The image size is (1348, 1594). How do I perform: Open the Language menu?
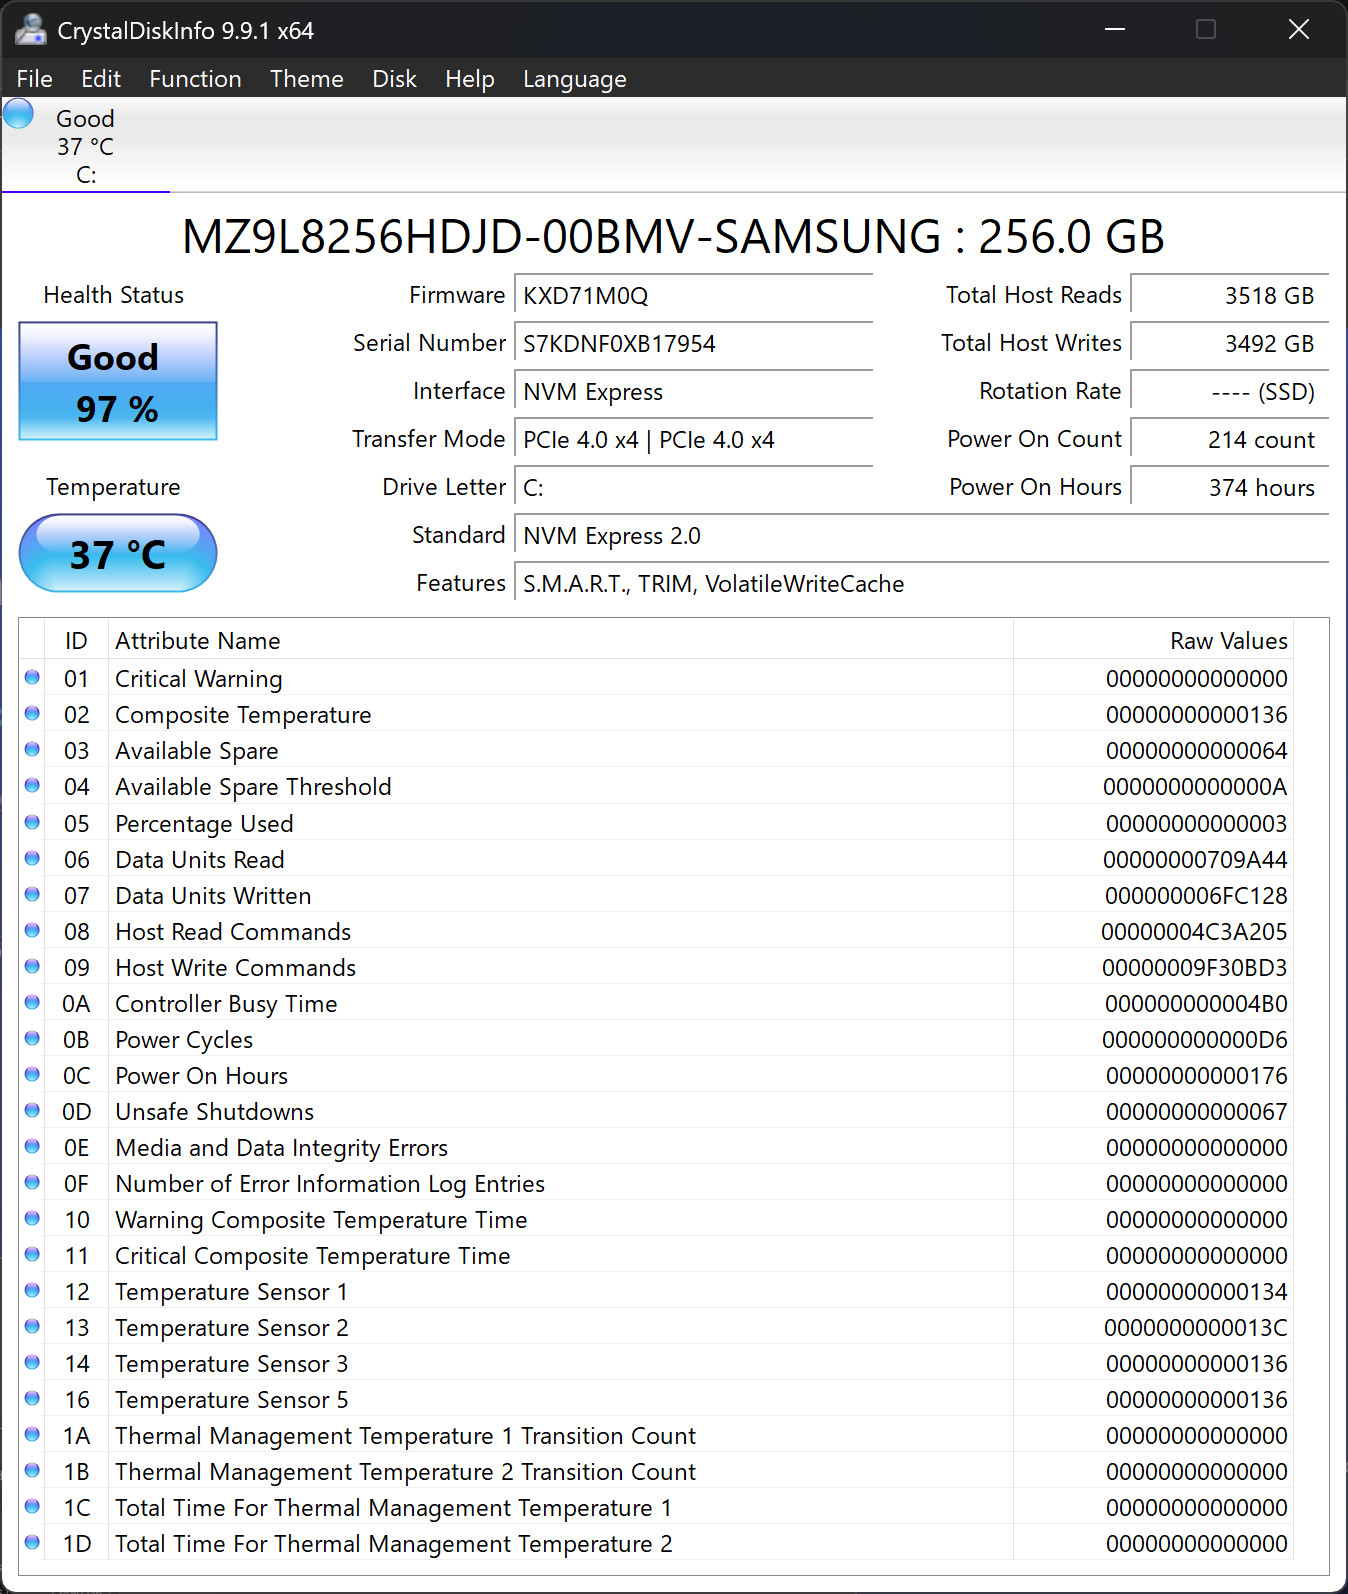pos(575,79)
